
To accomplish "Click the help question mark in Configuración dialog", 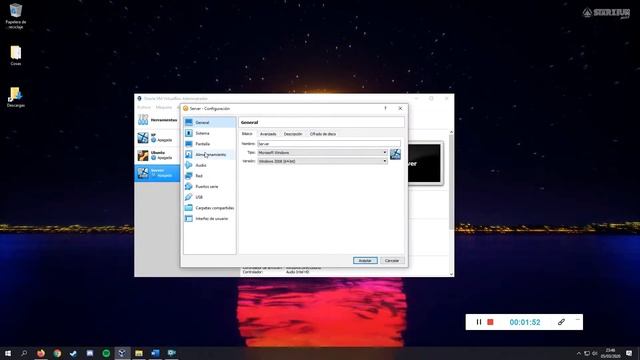I will pos(385,108).
